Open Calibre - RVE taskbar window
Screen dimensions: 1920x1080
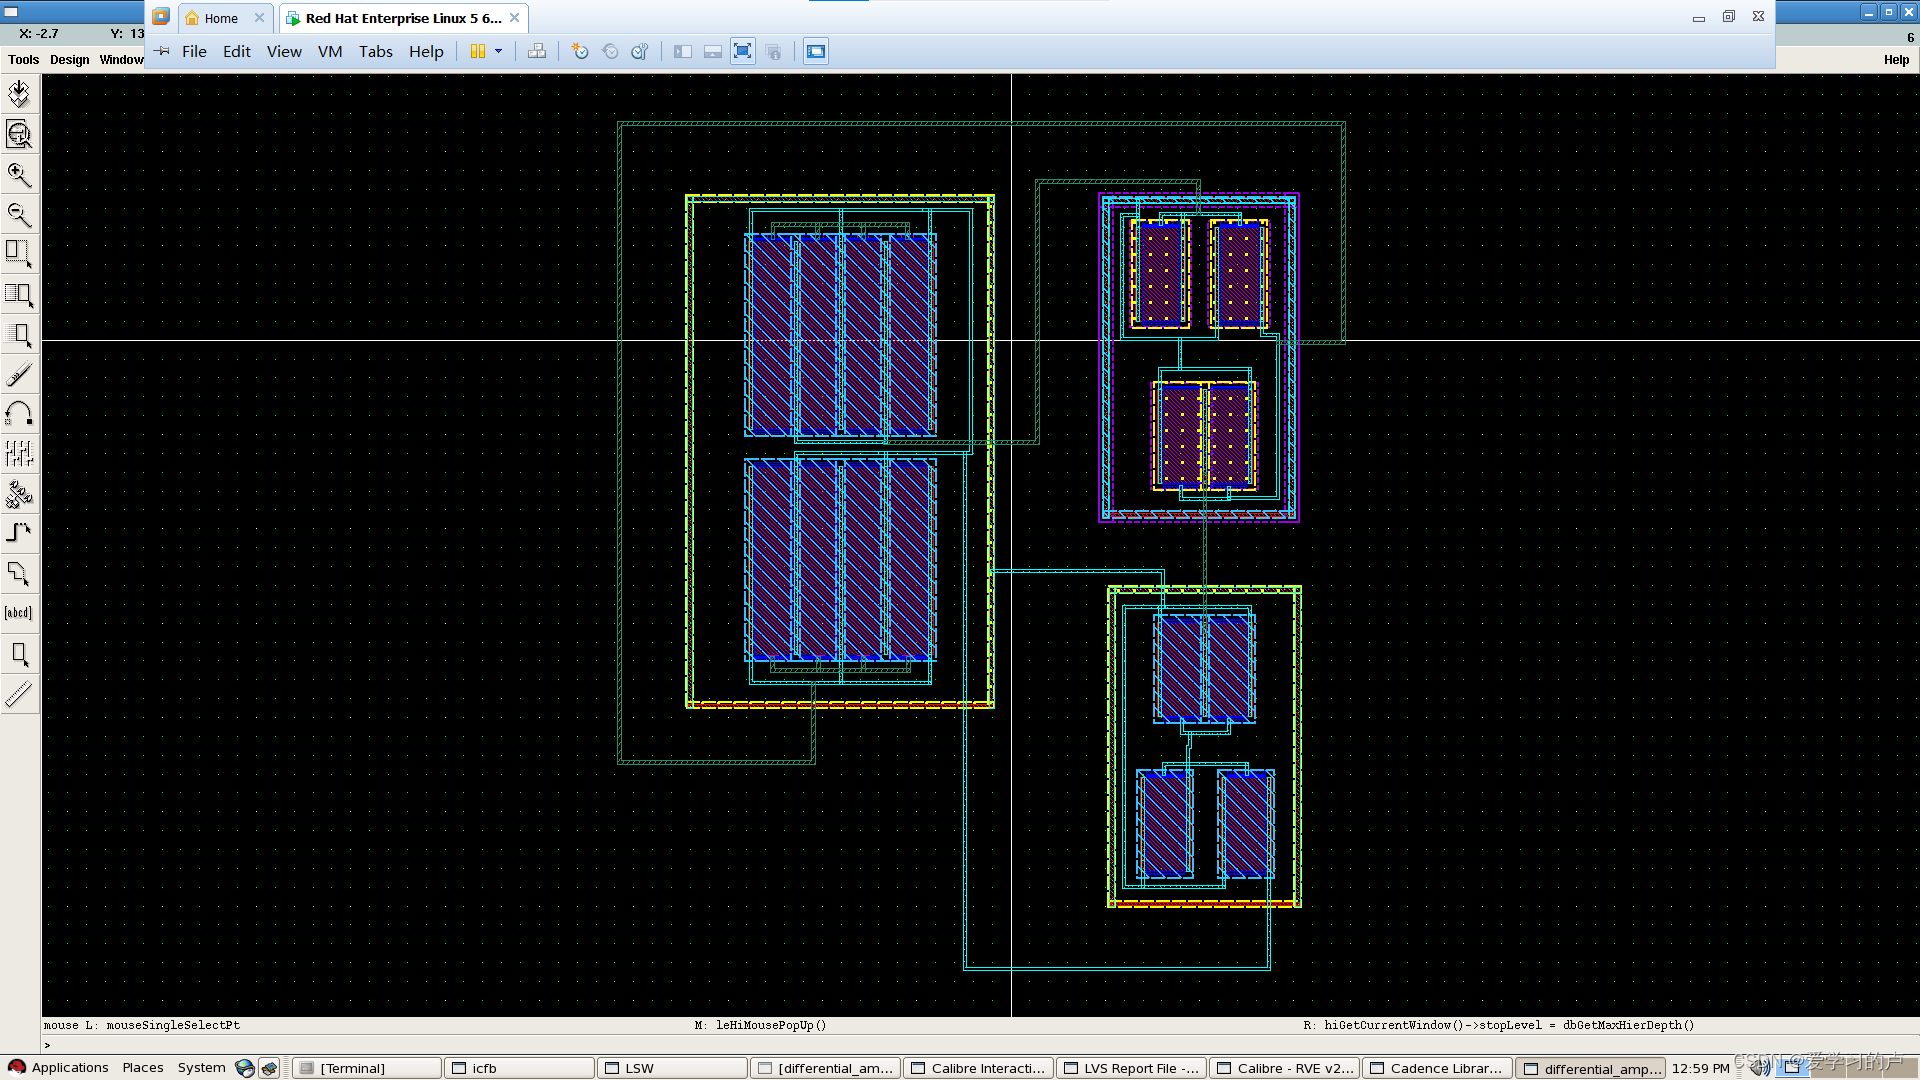(x=1284, y=1068)
